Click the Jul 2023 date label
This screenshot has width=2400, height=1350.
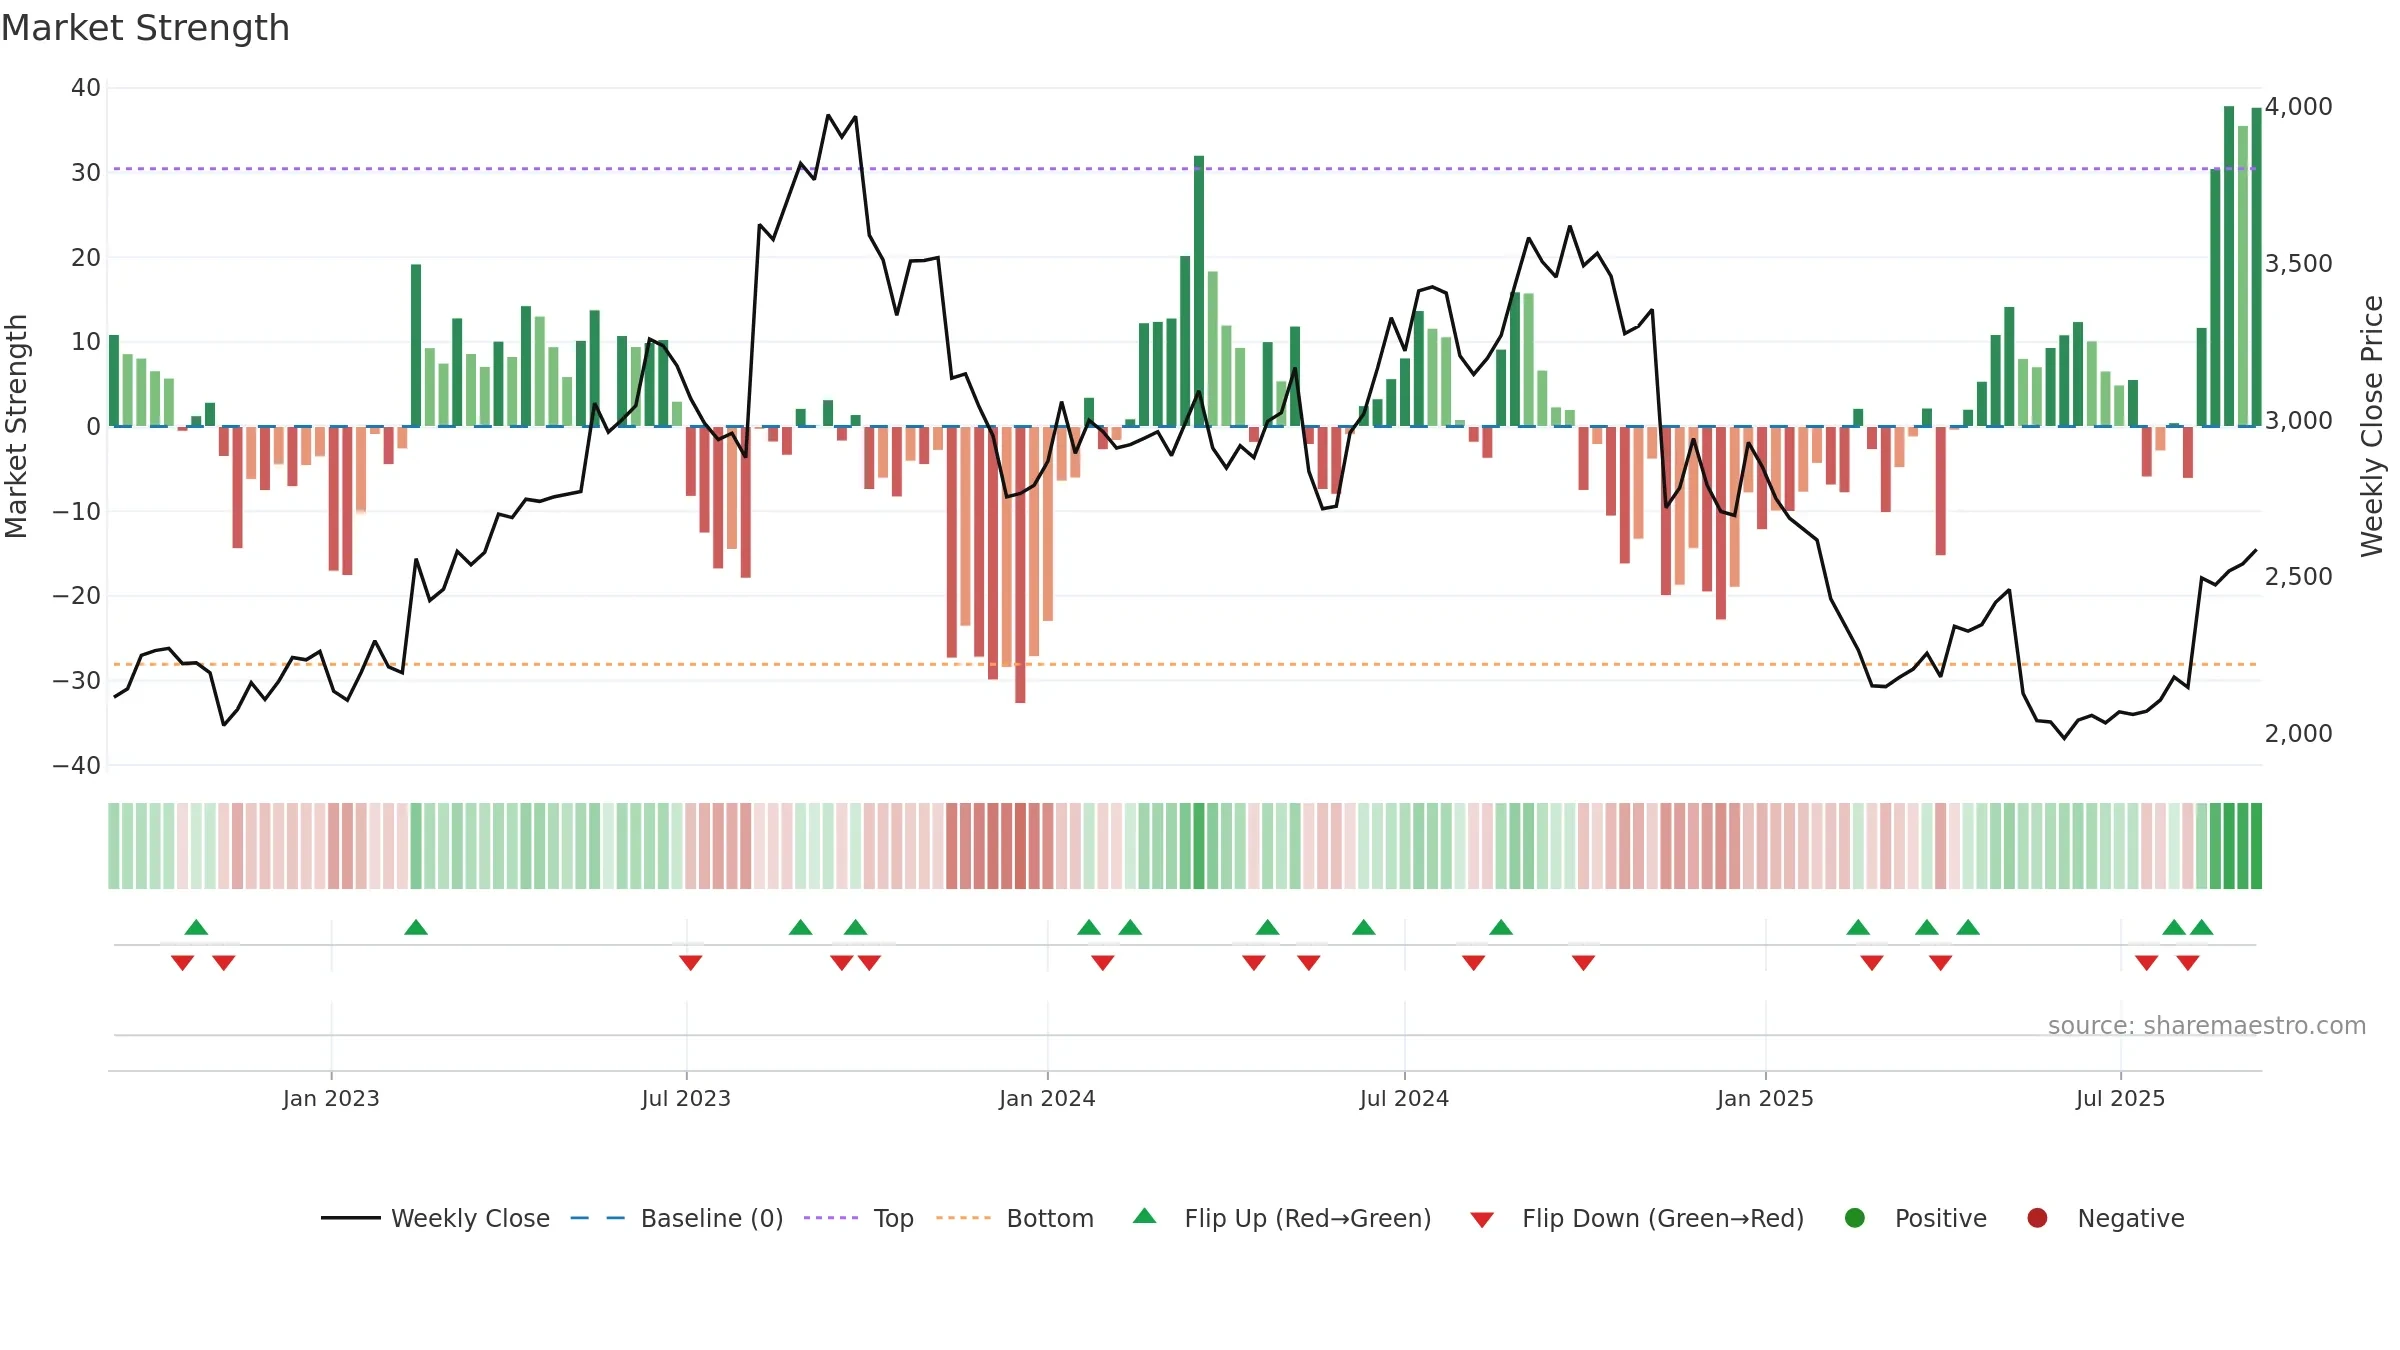(686, 1099)
